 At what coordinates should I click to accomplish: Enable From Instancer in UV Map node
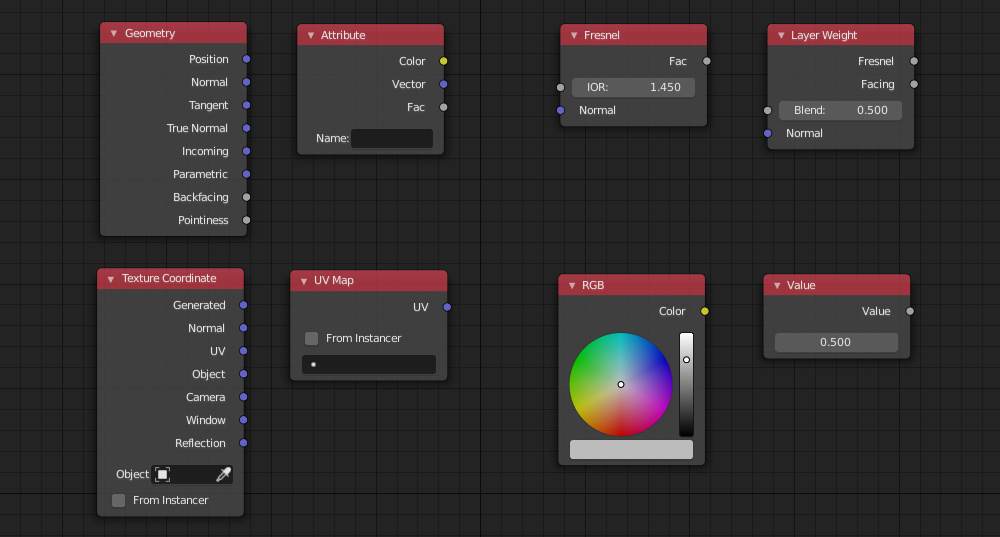(x=311, y=338)
